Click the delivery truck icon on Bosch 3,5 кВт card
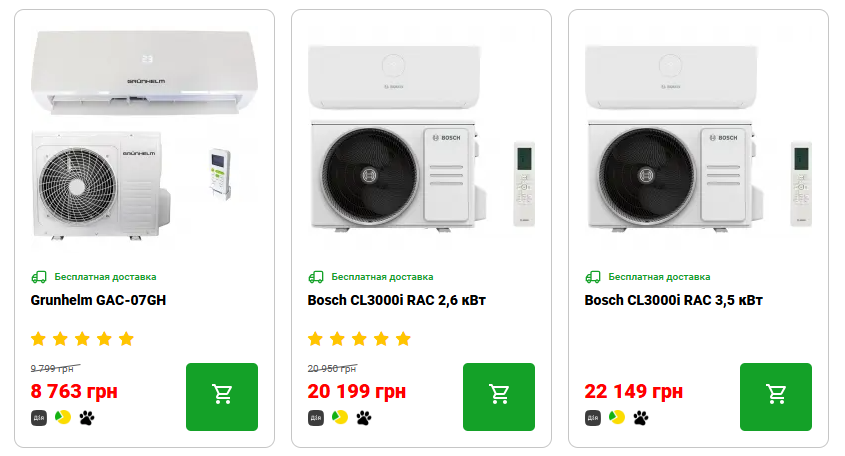The image size is (845, 456). [593, 277]
